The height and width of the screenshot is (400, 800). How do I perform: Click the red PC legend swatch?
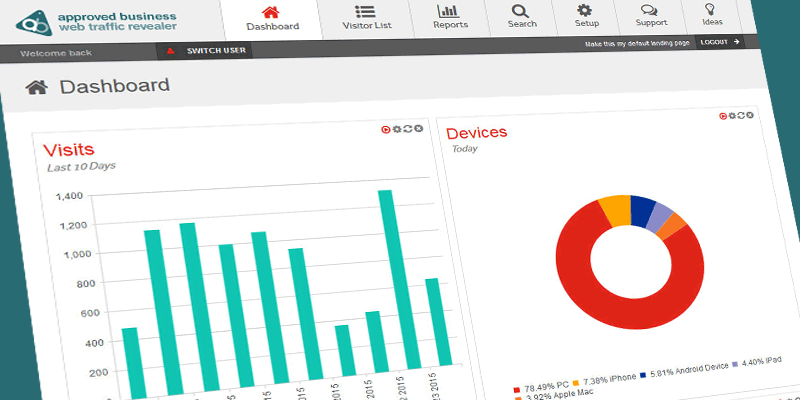(516, 390)
